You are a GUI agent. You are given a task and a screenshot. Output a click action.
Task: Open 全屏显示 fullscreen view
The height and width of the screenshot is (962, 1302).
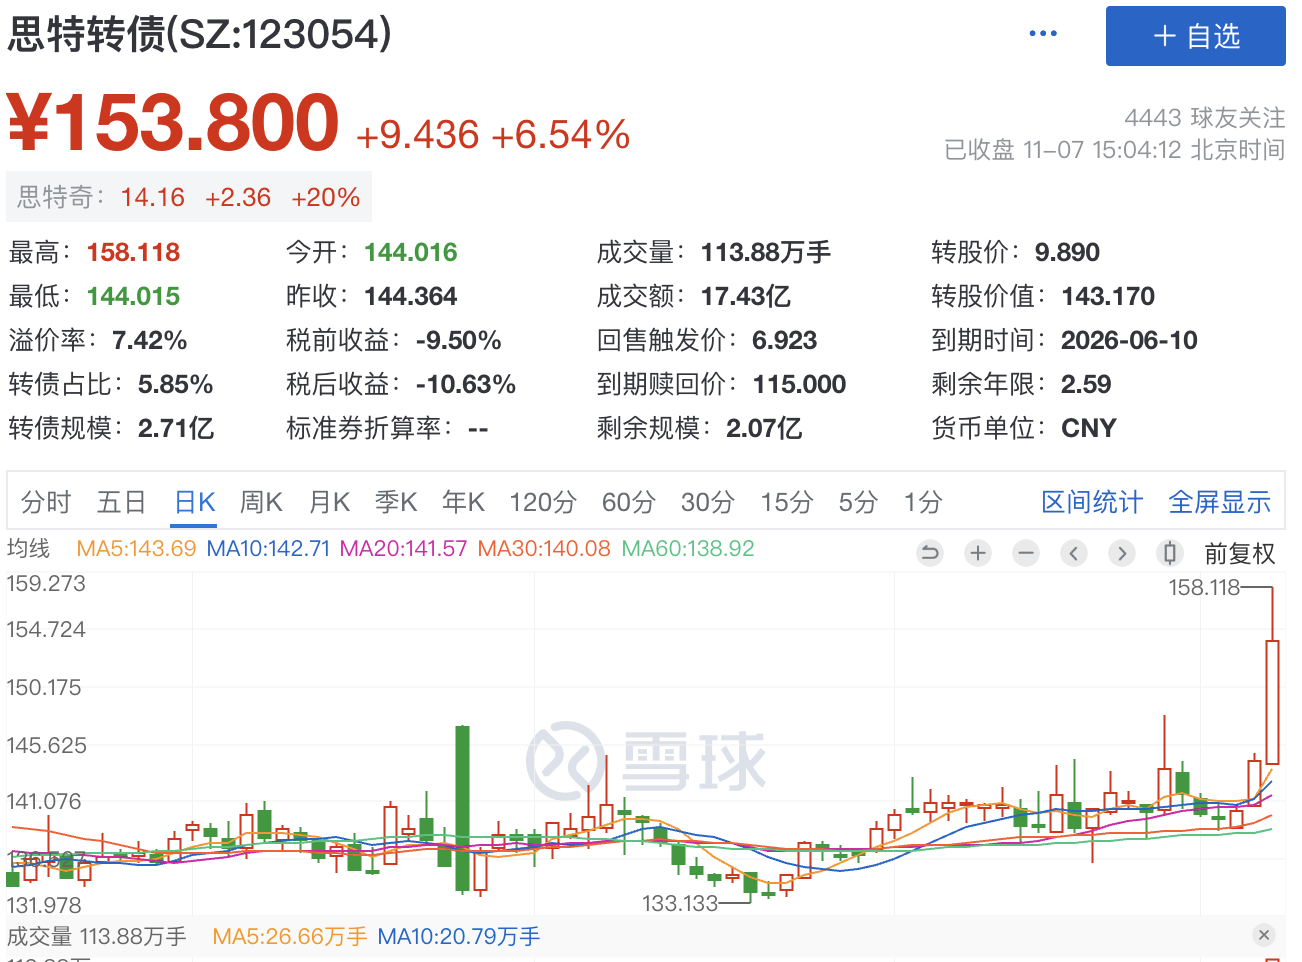point(1219,502)
